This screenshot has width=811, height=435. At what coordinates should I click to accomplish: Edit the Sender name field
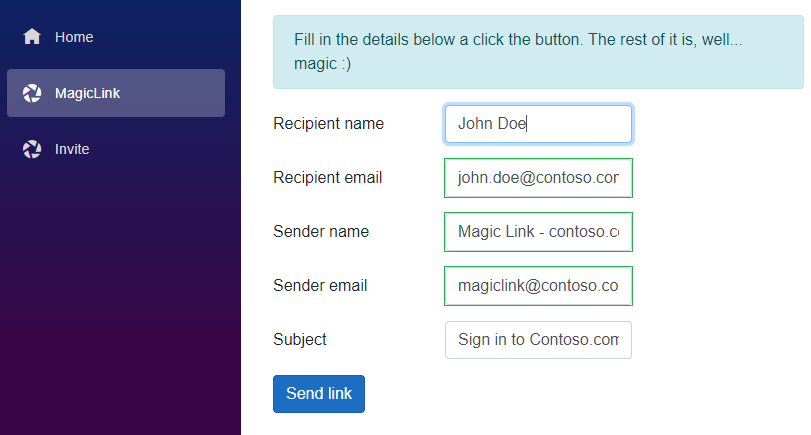(538, 232)
